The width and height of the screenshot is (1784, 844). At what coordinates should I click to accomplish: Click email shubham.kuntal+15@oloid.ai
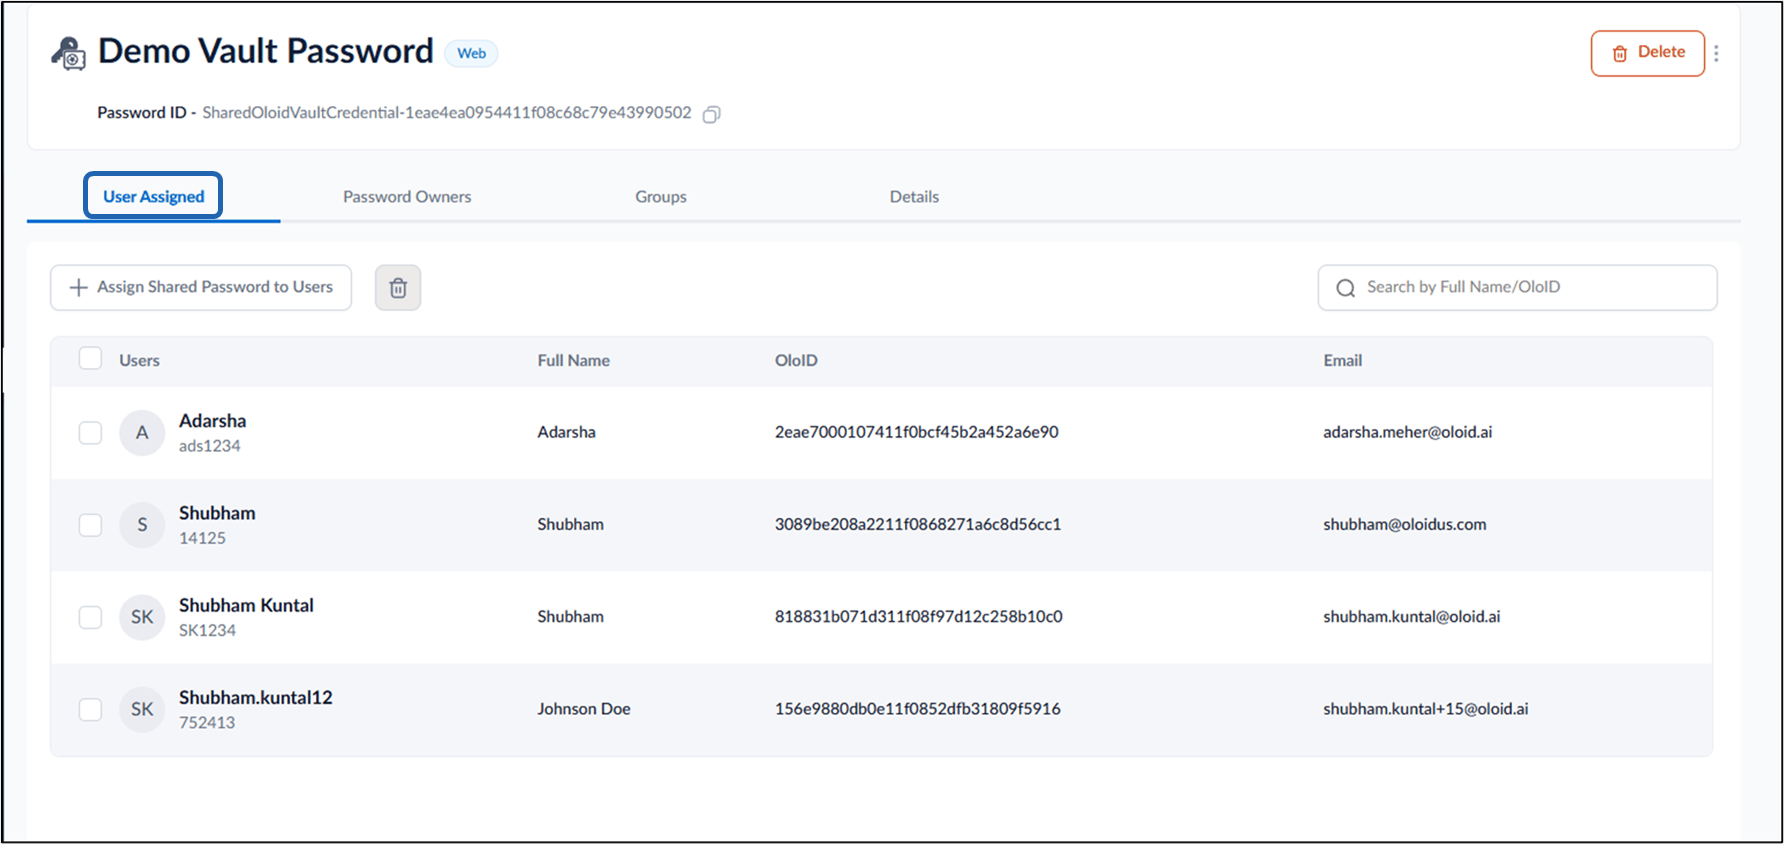(1425, 709)
